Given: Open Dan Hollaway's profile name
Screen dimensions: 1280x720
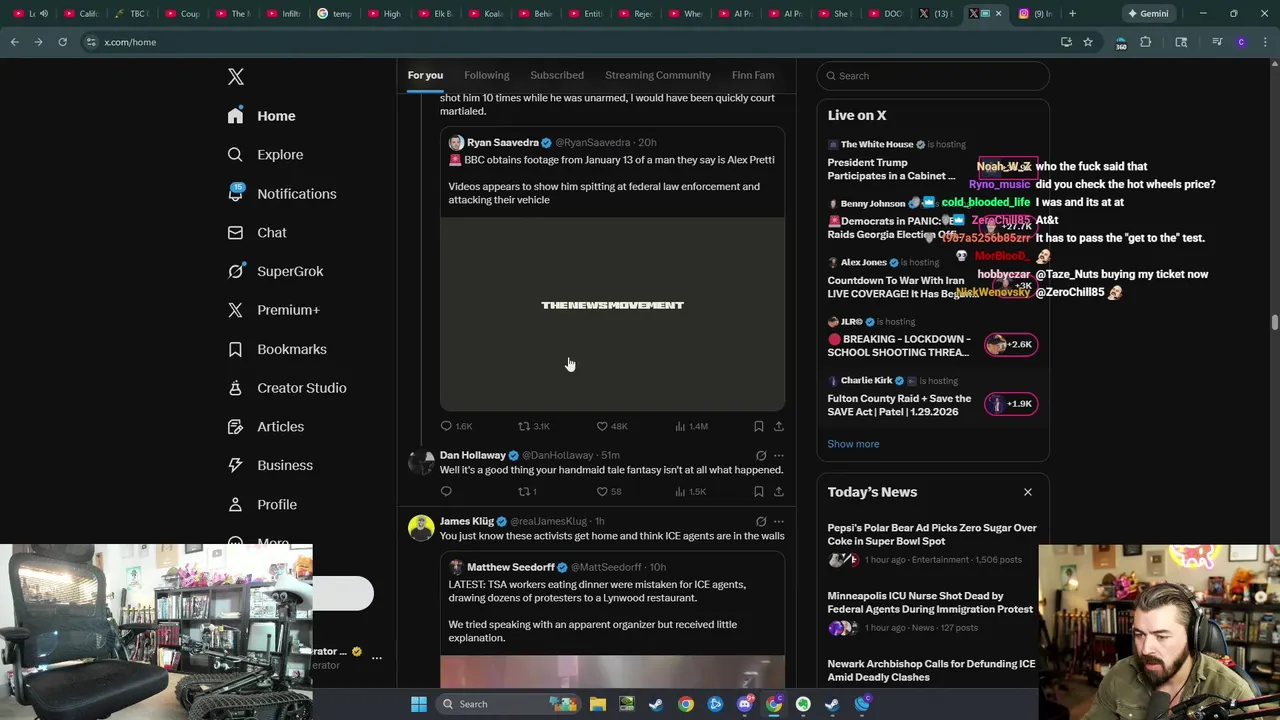Looking at the screenshot, I should pos(473,455).
